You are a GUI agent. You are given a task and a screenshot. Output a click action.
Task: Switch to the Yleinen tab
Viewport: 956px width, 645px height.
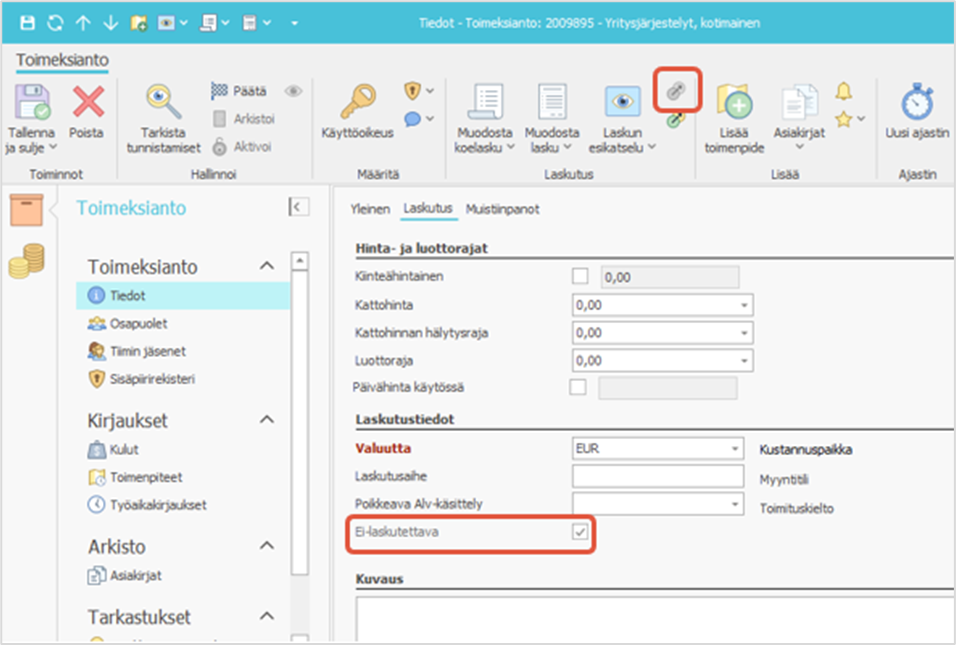(x=369, y=209)
